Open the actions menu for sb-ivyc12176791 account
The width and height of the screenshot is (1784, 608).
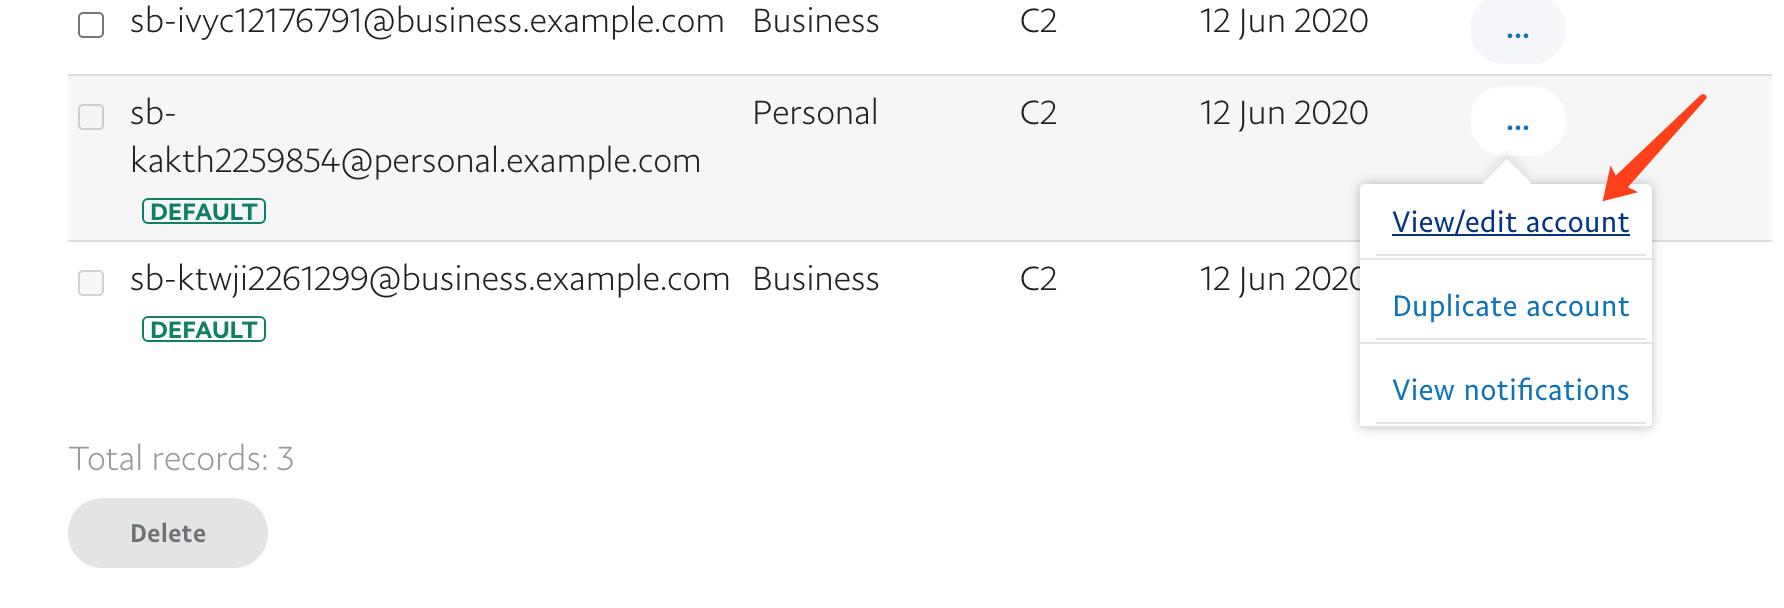1517,33
